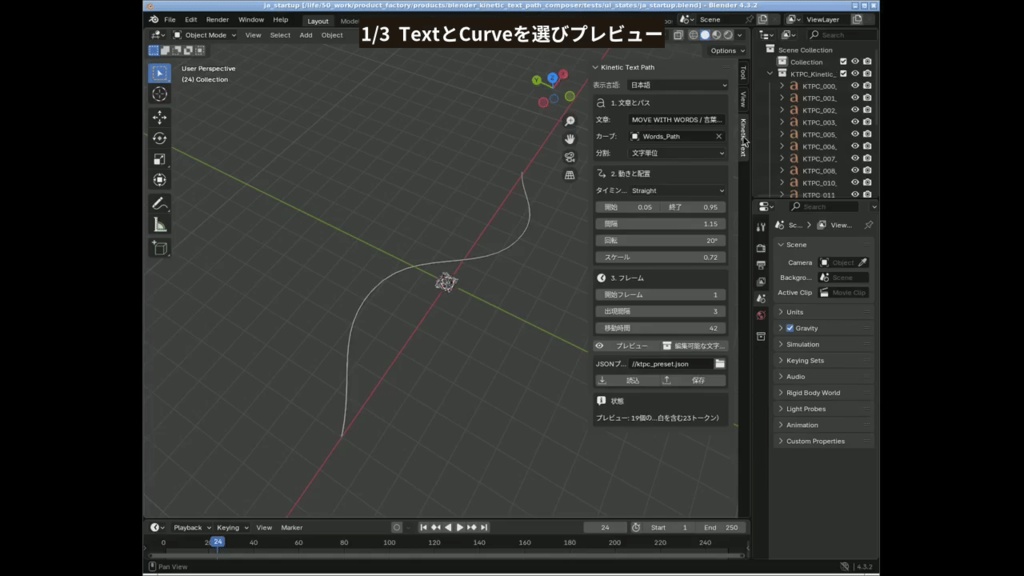Select the Annotate tool
Viewport: 1024px width, 576px height.
click(160, 204)
